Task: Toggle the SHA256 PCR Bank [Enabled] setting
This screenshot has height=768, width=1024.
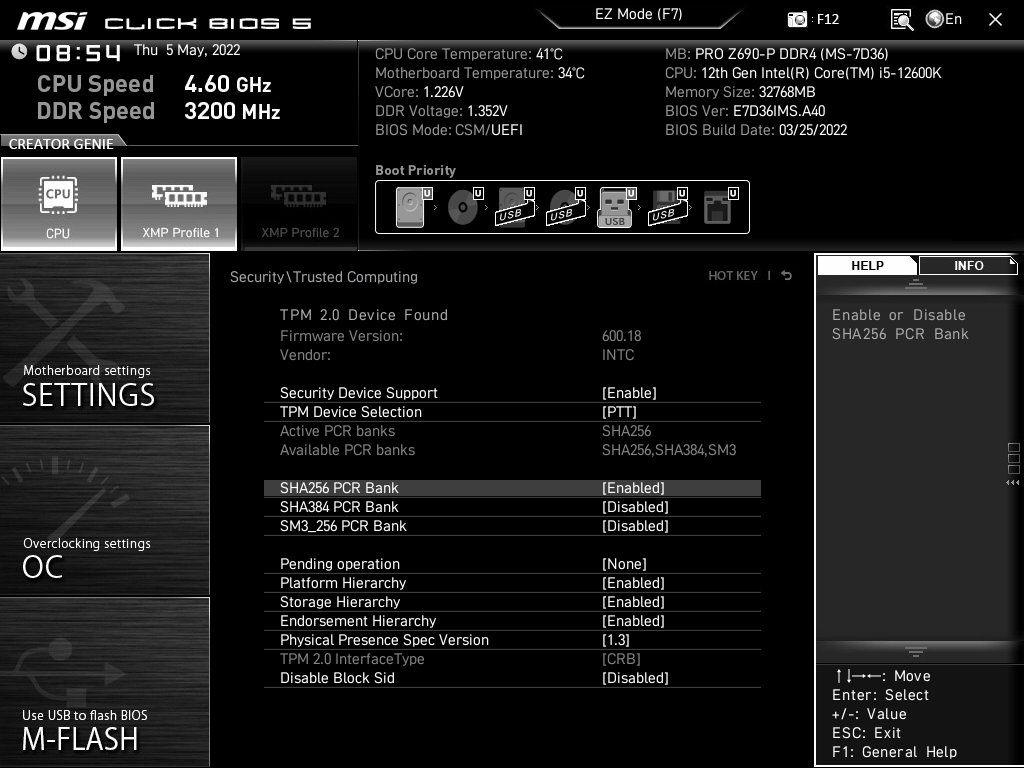Action: (x=512, y=488)
